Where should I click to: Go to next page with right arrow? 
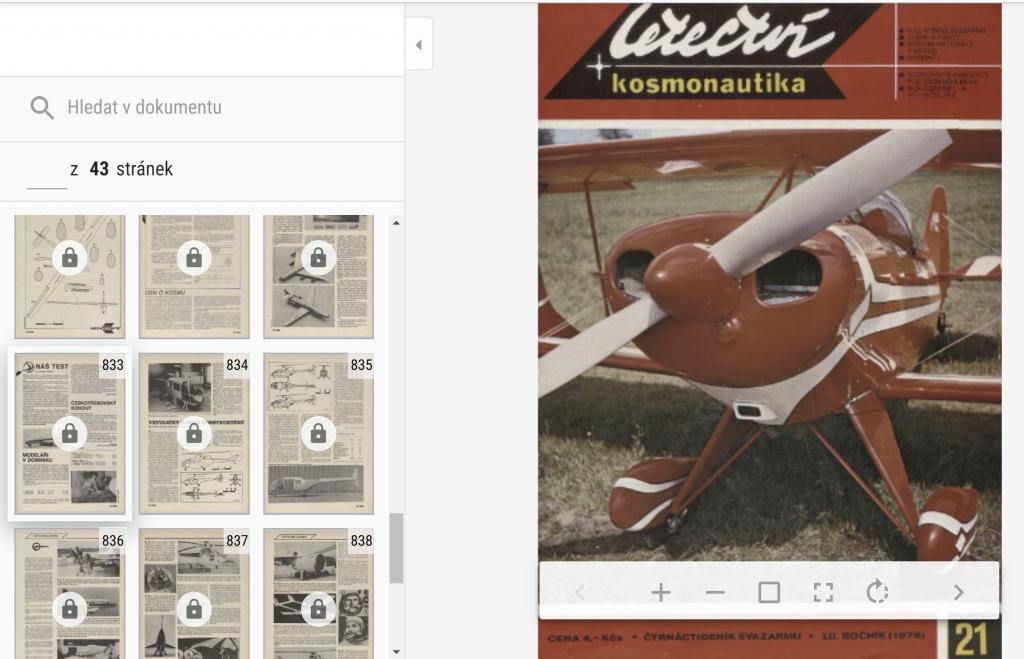tap(958, 593)
